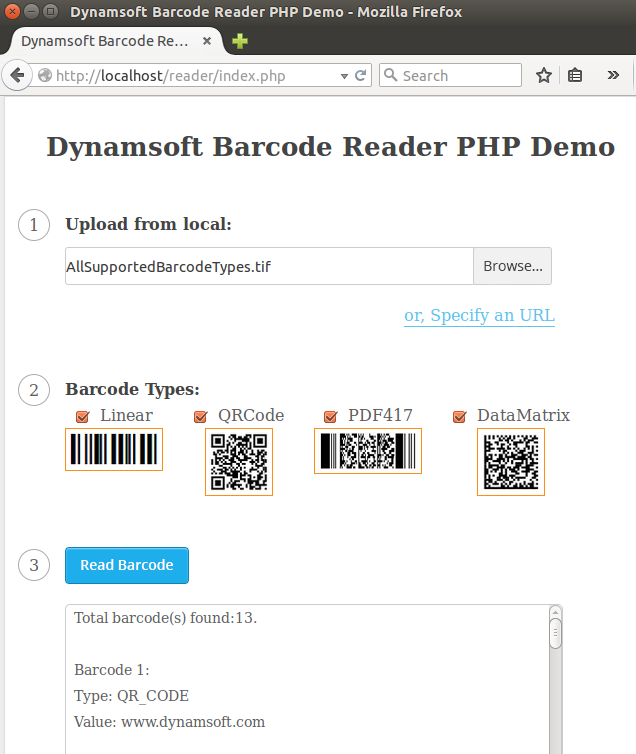Click the Browse... file button

click(x=512, y=266)
